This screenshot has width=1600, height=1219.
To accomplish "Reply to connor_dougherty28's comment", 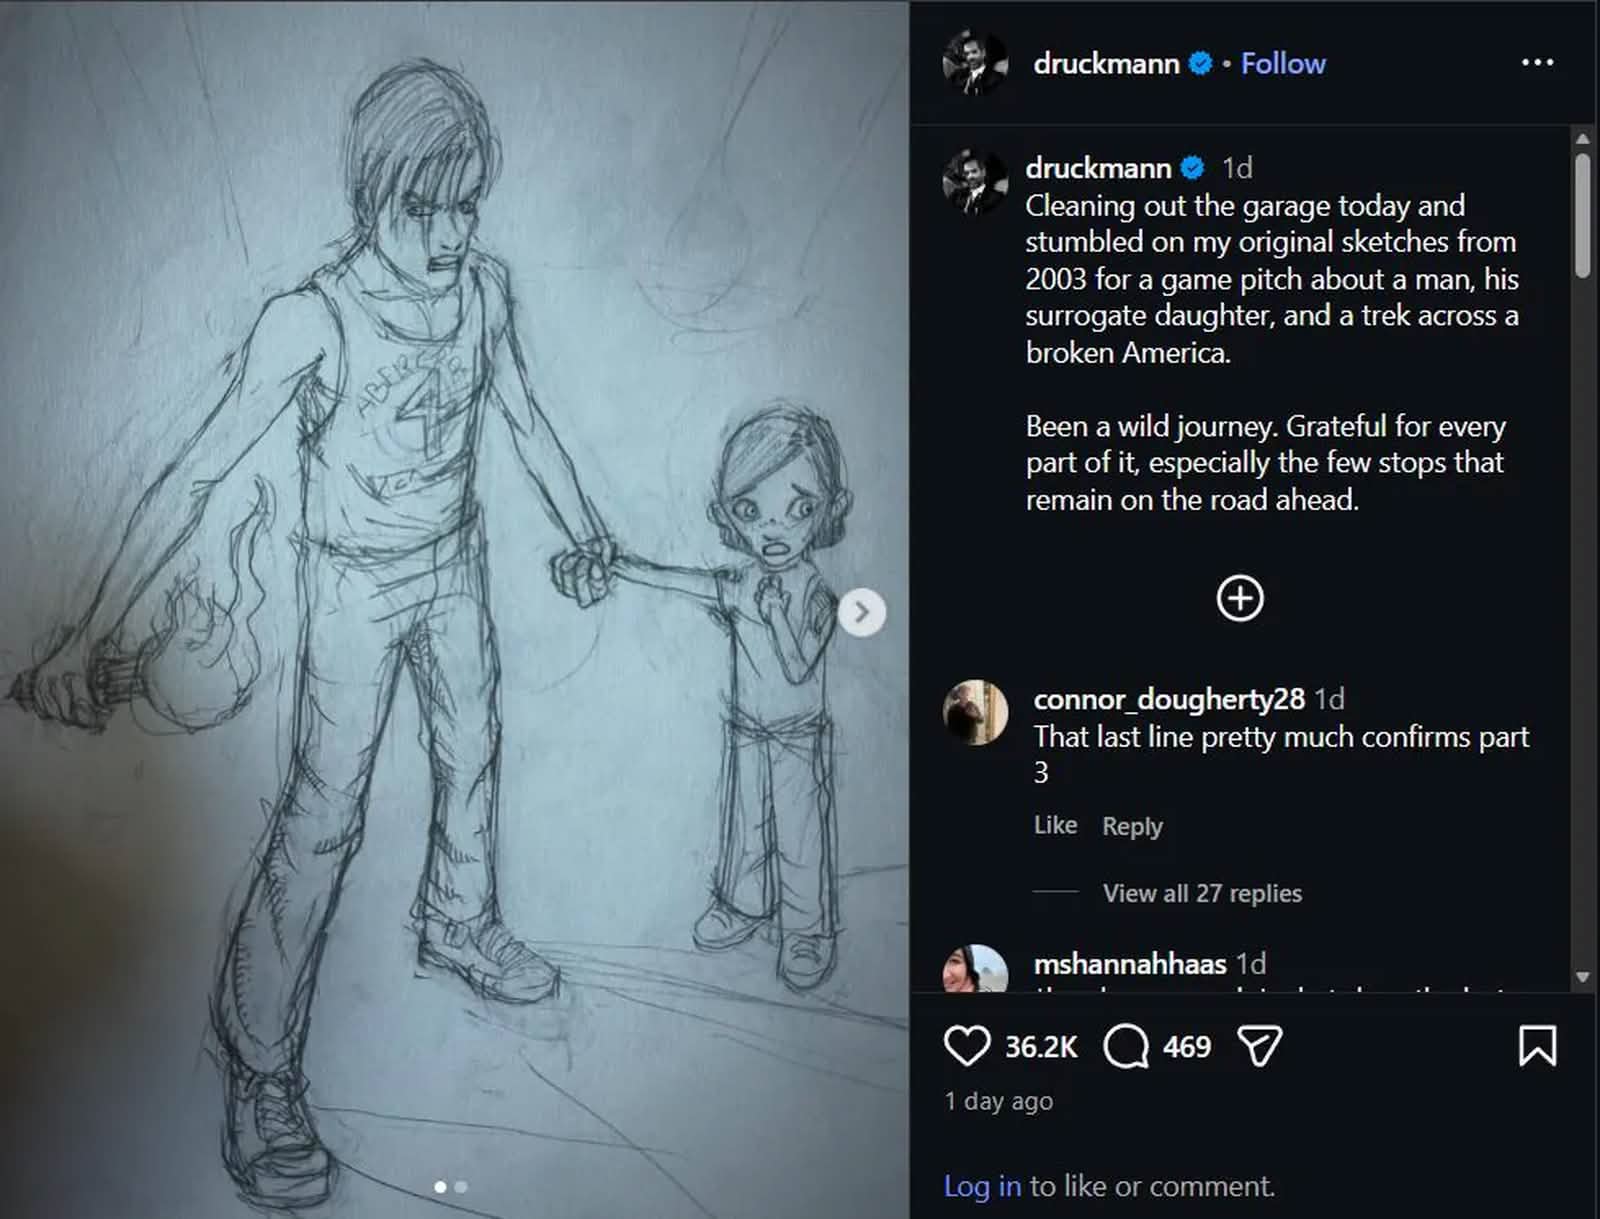I will pyautogui.click(x=1131, y=825).
